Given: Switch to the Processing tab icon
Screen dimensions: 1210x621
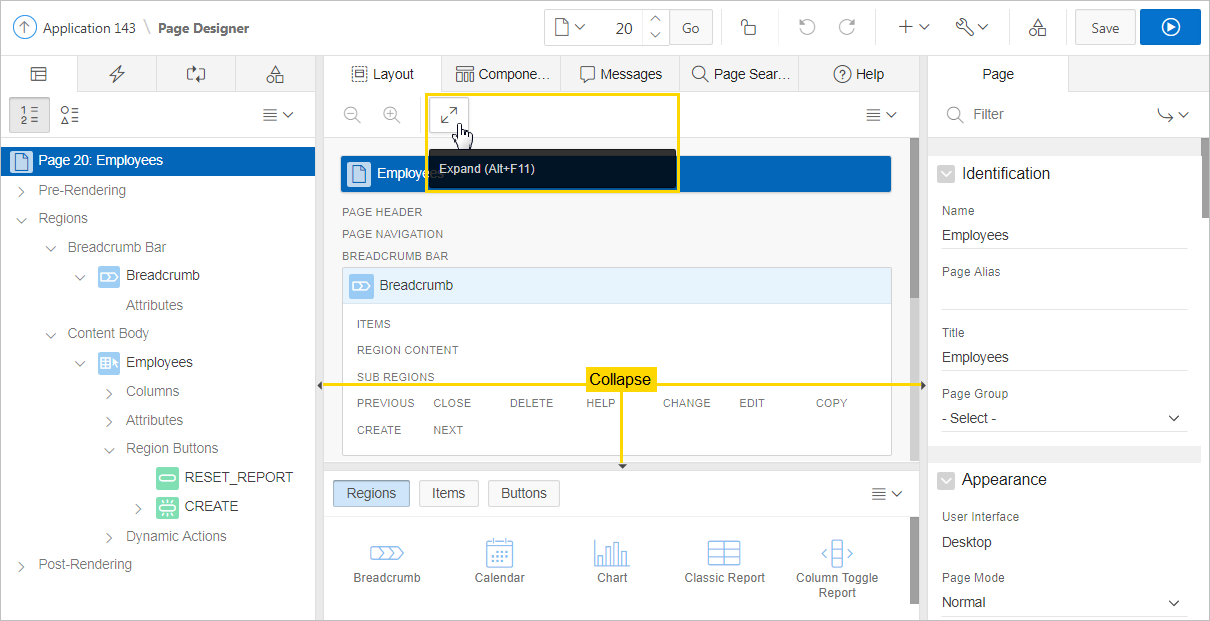Looking at the screenshot, I should (x=196, y=74).
